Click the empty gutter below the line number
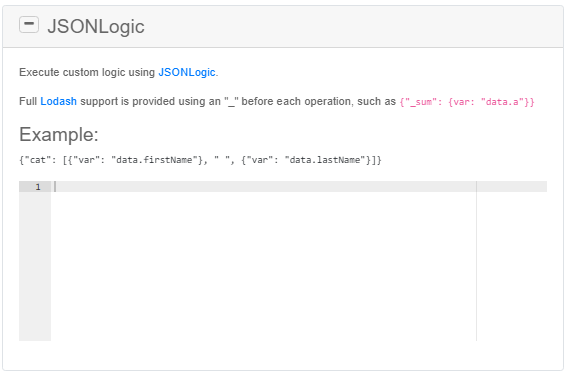 click(x=35, y=266)
